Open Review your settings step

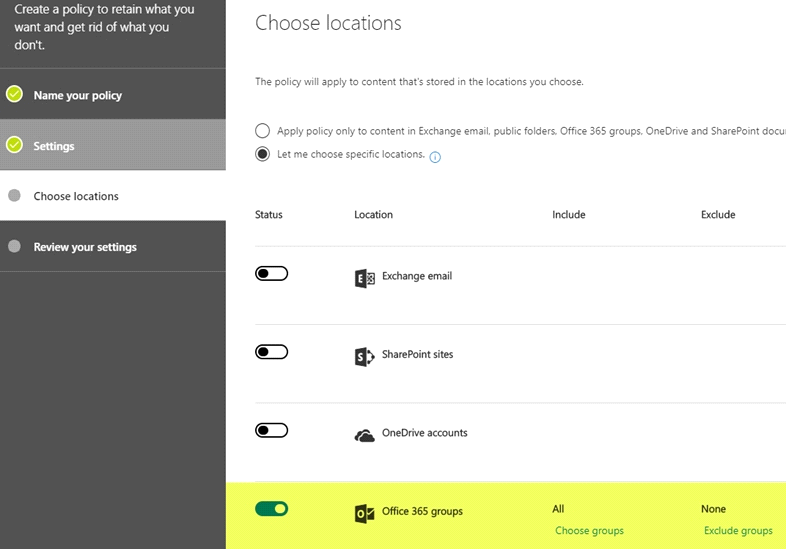coord(113,246)
